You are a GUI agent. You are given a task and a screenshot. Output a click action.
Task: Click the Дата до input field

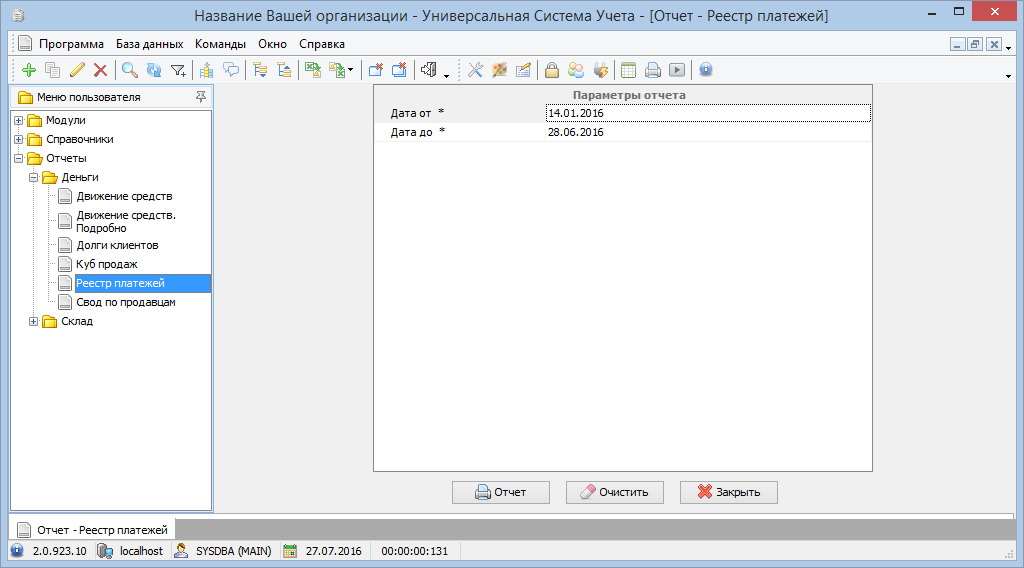(x=707, y=132)
